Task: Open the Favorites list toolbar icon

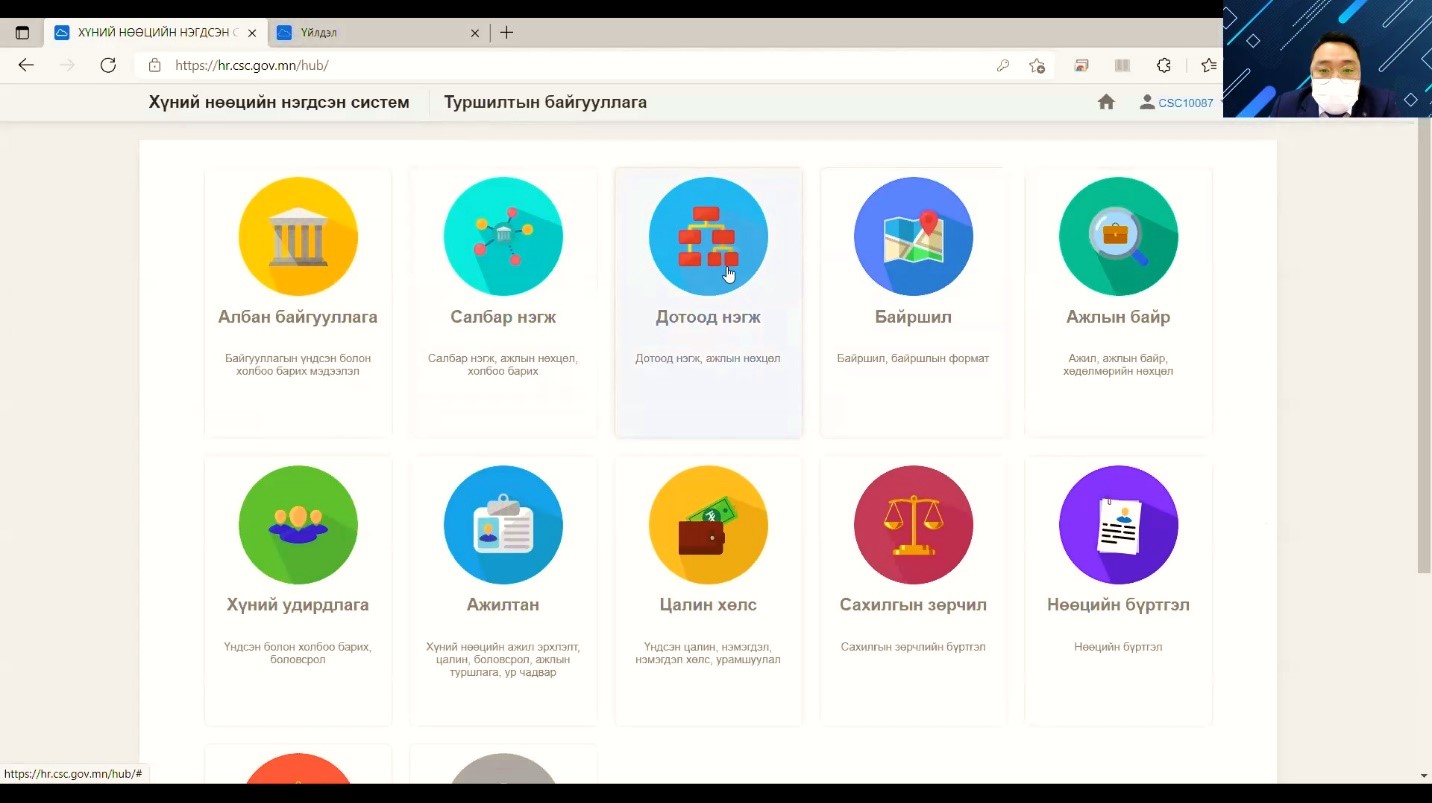Action: pyautogui.click(x=1208, y=65)
